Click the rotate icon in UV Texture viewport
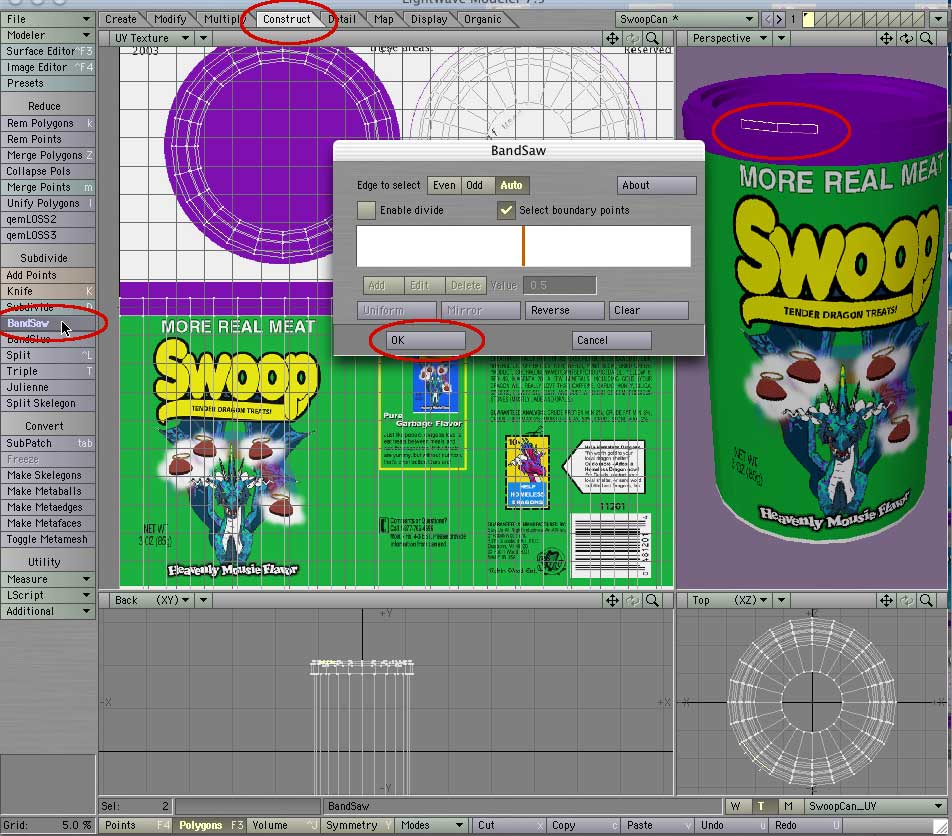Screen dimensions: 952x836 click(x=632, y=38)
